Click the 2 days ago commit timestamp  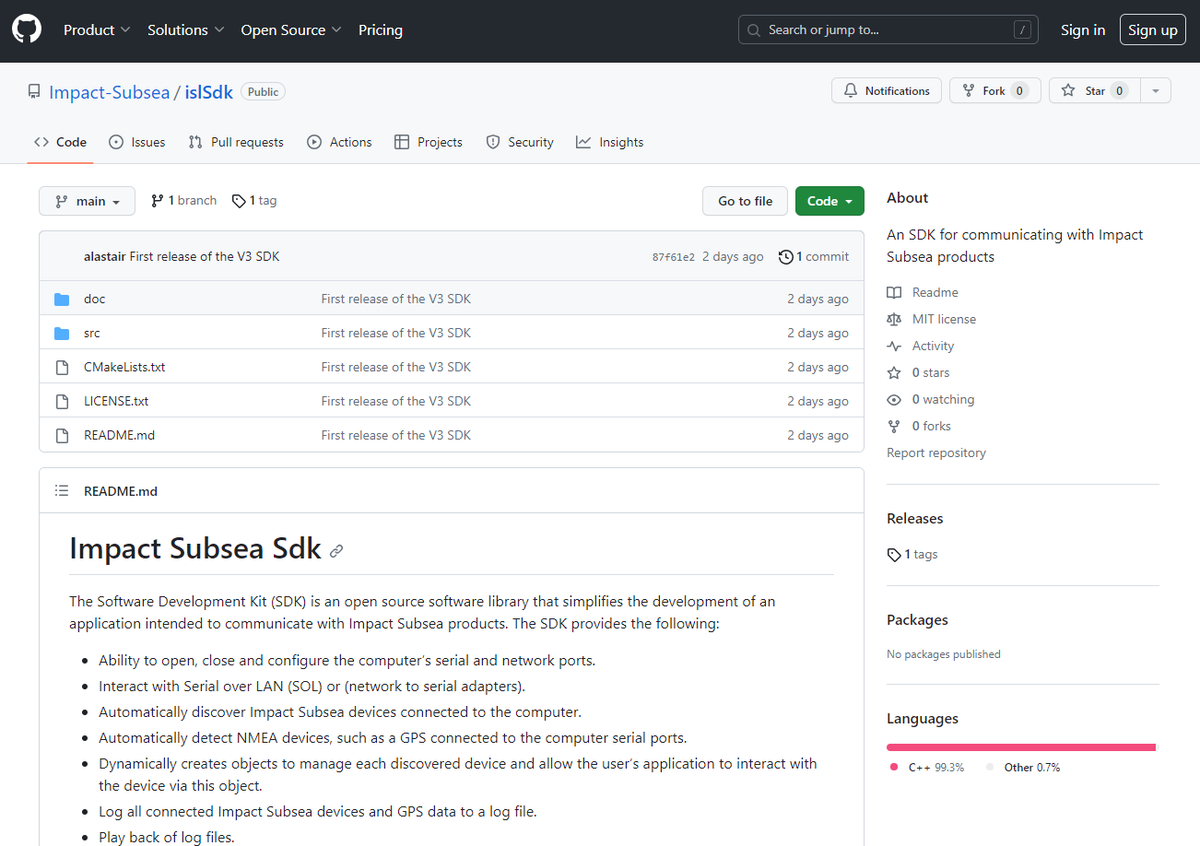(733, 257)
